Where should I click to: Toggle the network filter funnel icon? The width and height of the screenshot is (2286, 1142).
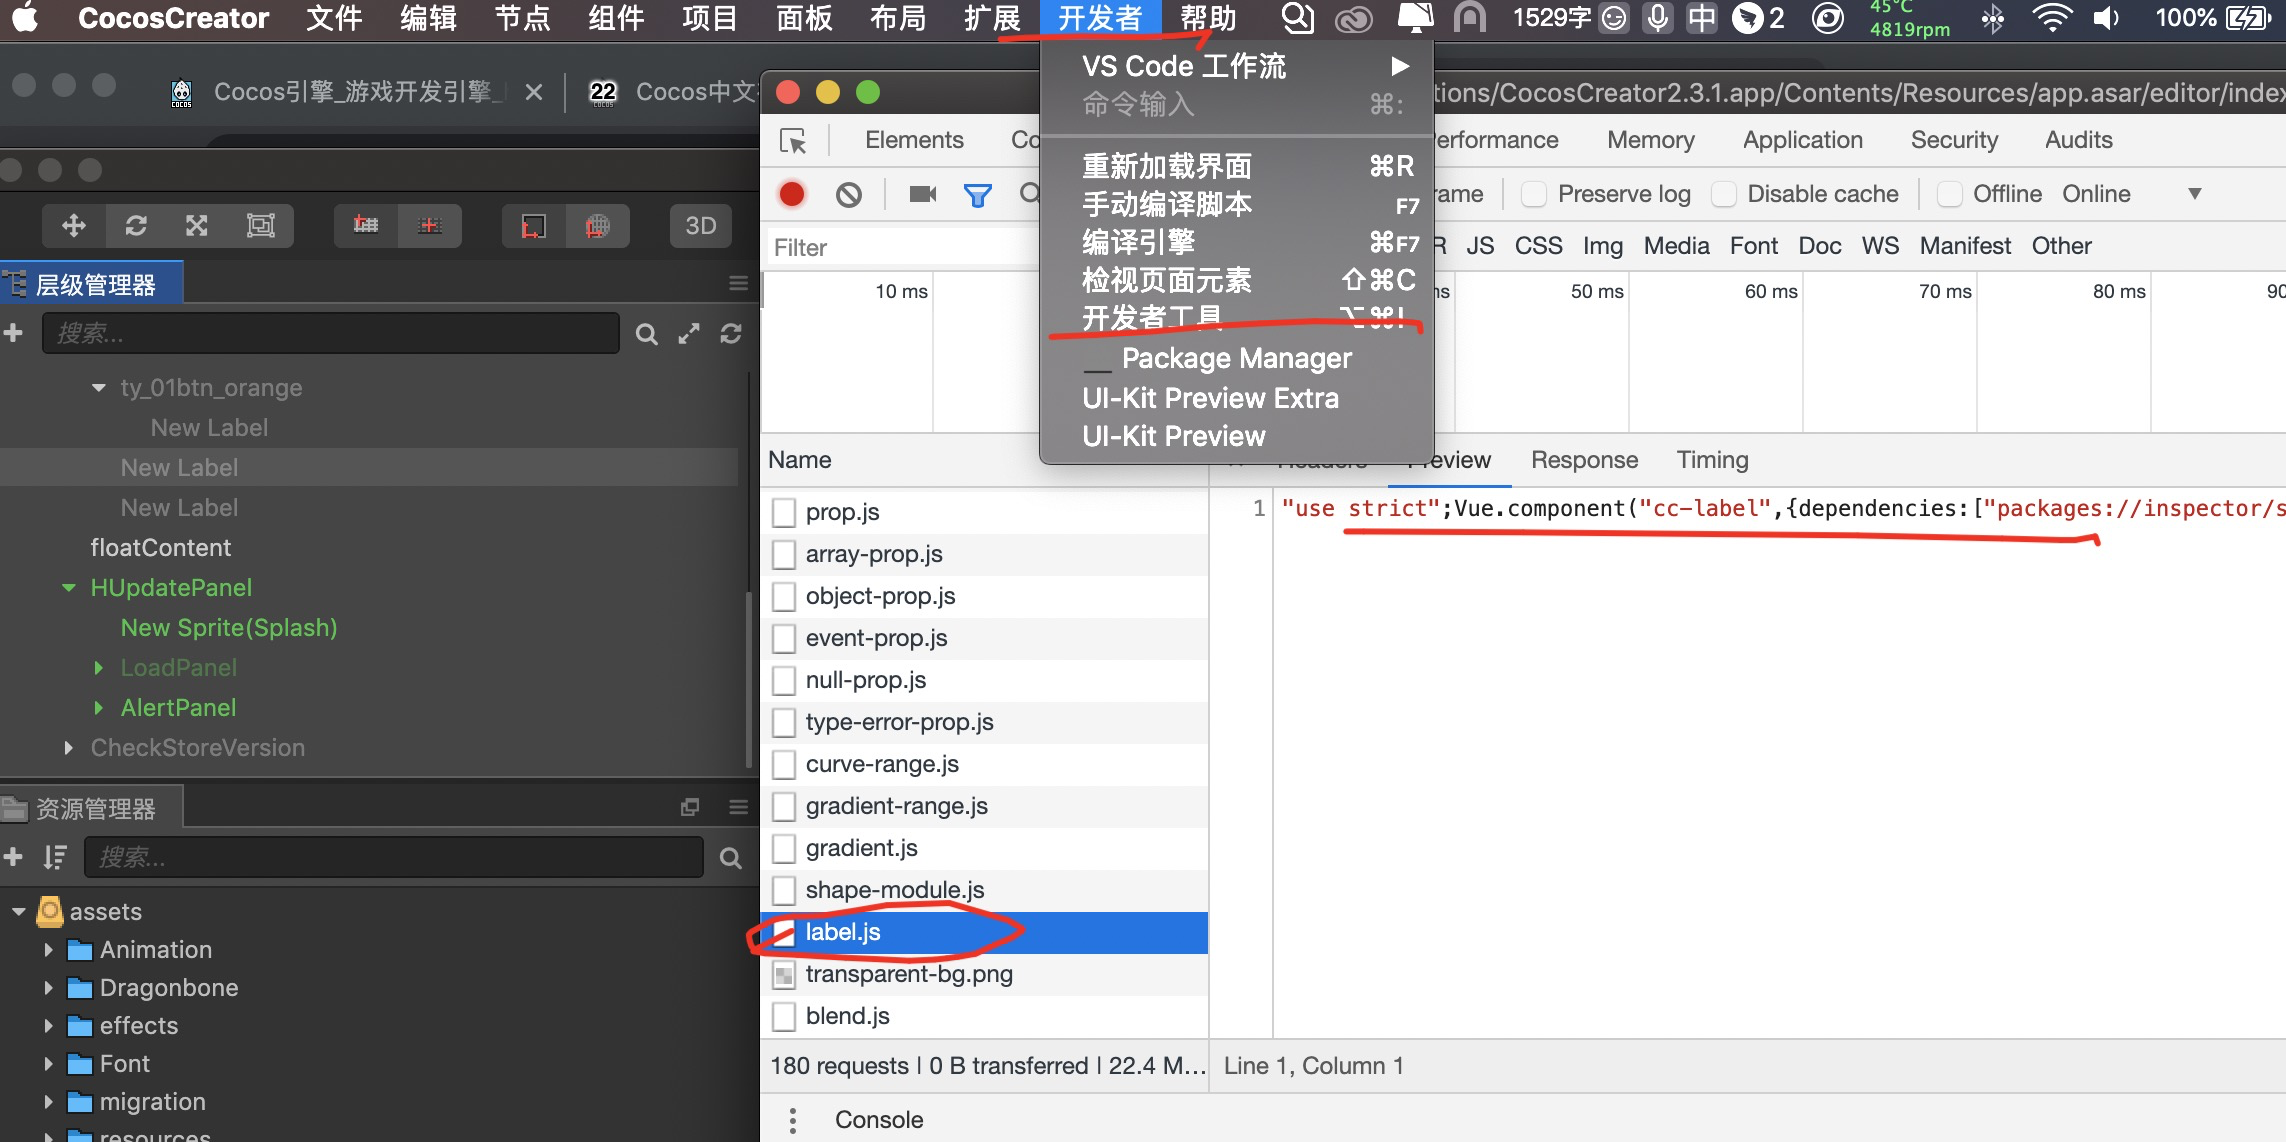click(x=977, y=195)
